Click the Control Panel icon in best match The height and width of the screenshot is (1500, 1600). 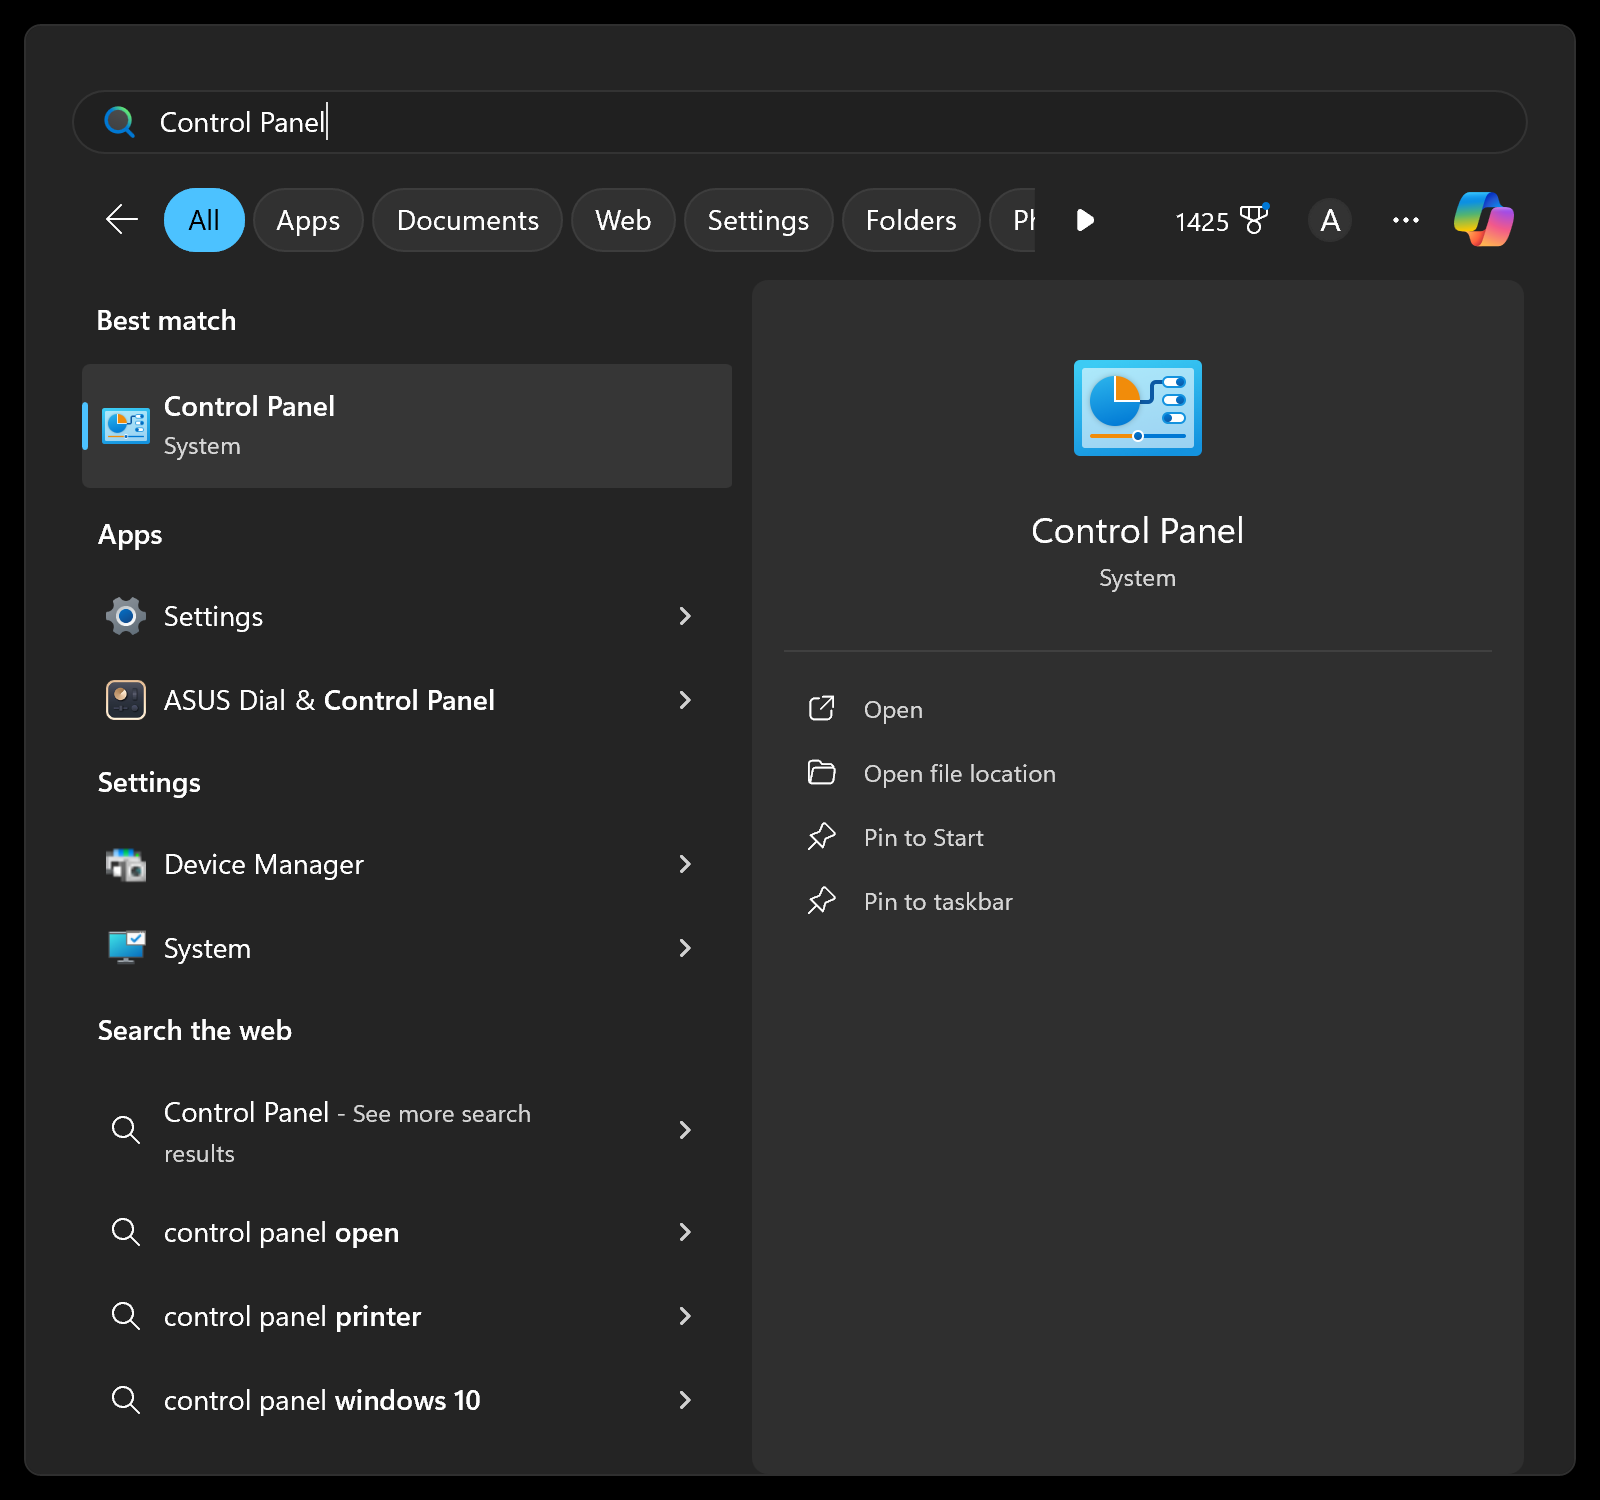pyautogui.click(x=126, y=426)
